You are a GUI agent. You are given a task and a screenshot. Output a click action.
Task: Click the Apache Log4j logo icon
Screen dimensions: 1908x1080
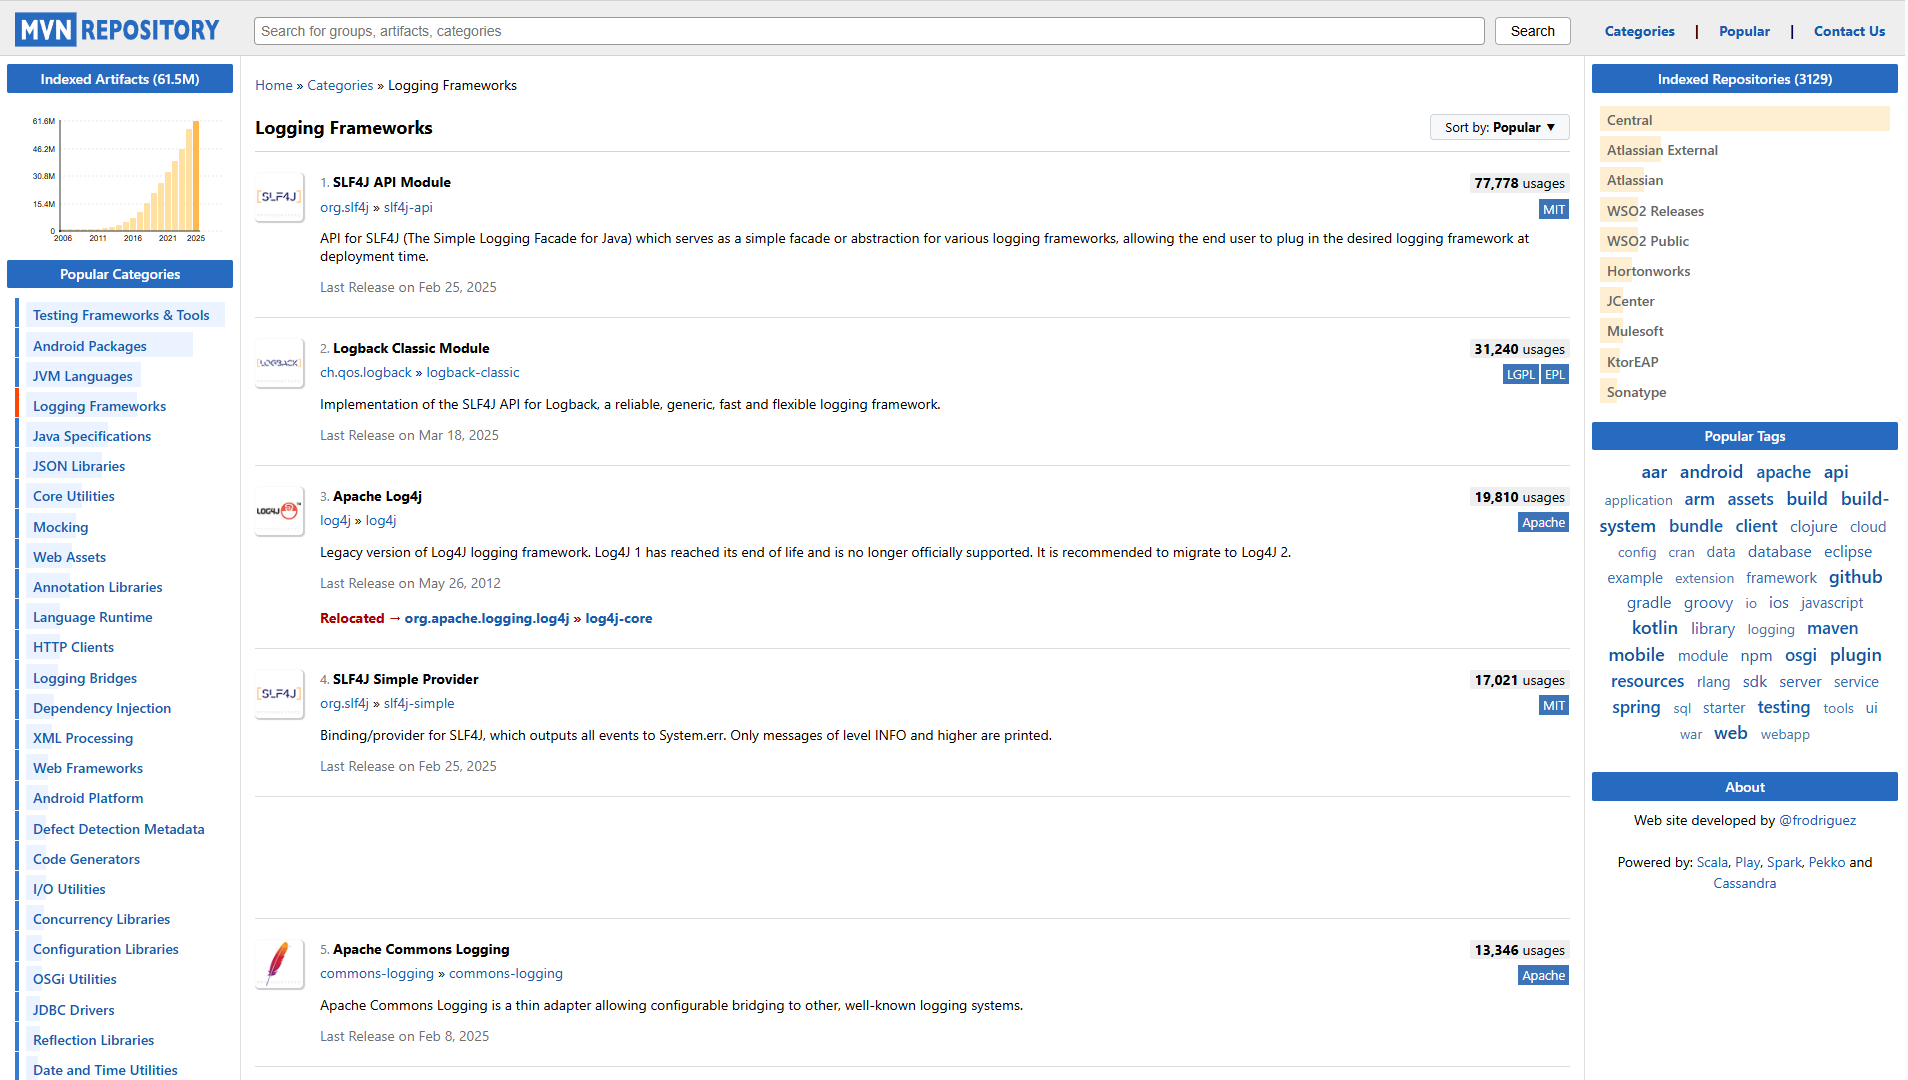coord(279,511)
